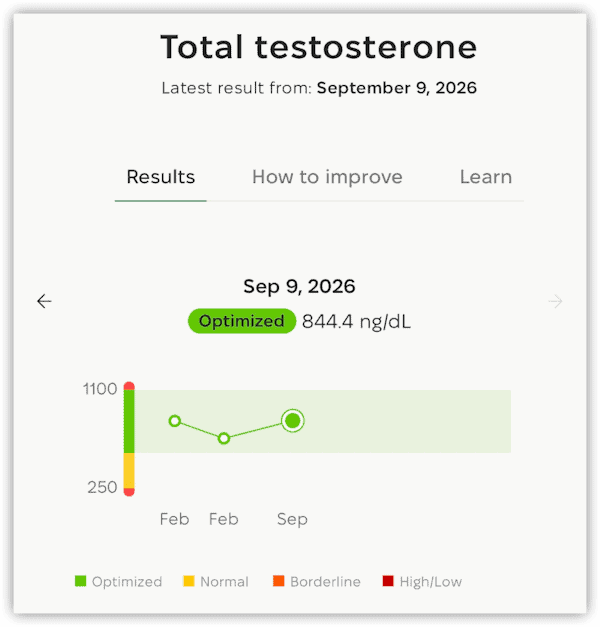Switch to the Learn tab
The height and width of the screenshot is (627, 600).
(486, 177)
